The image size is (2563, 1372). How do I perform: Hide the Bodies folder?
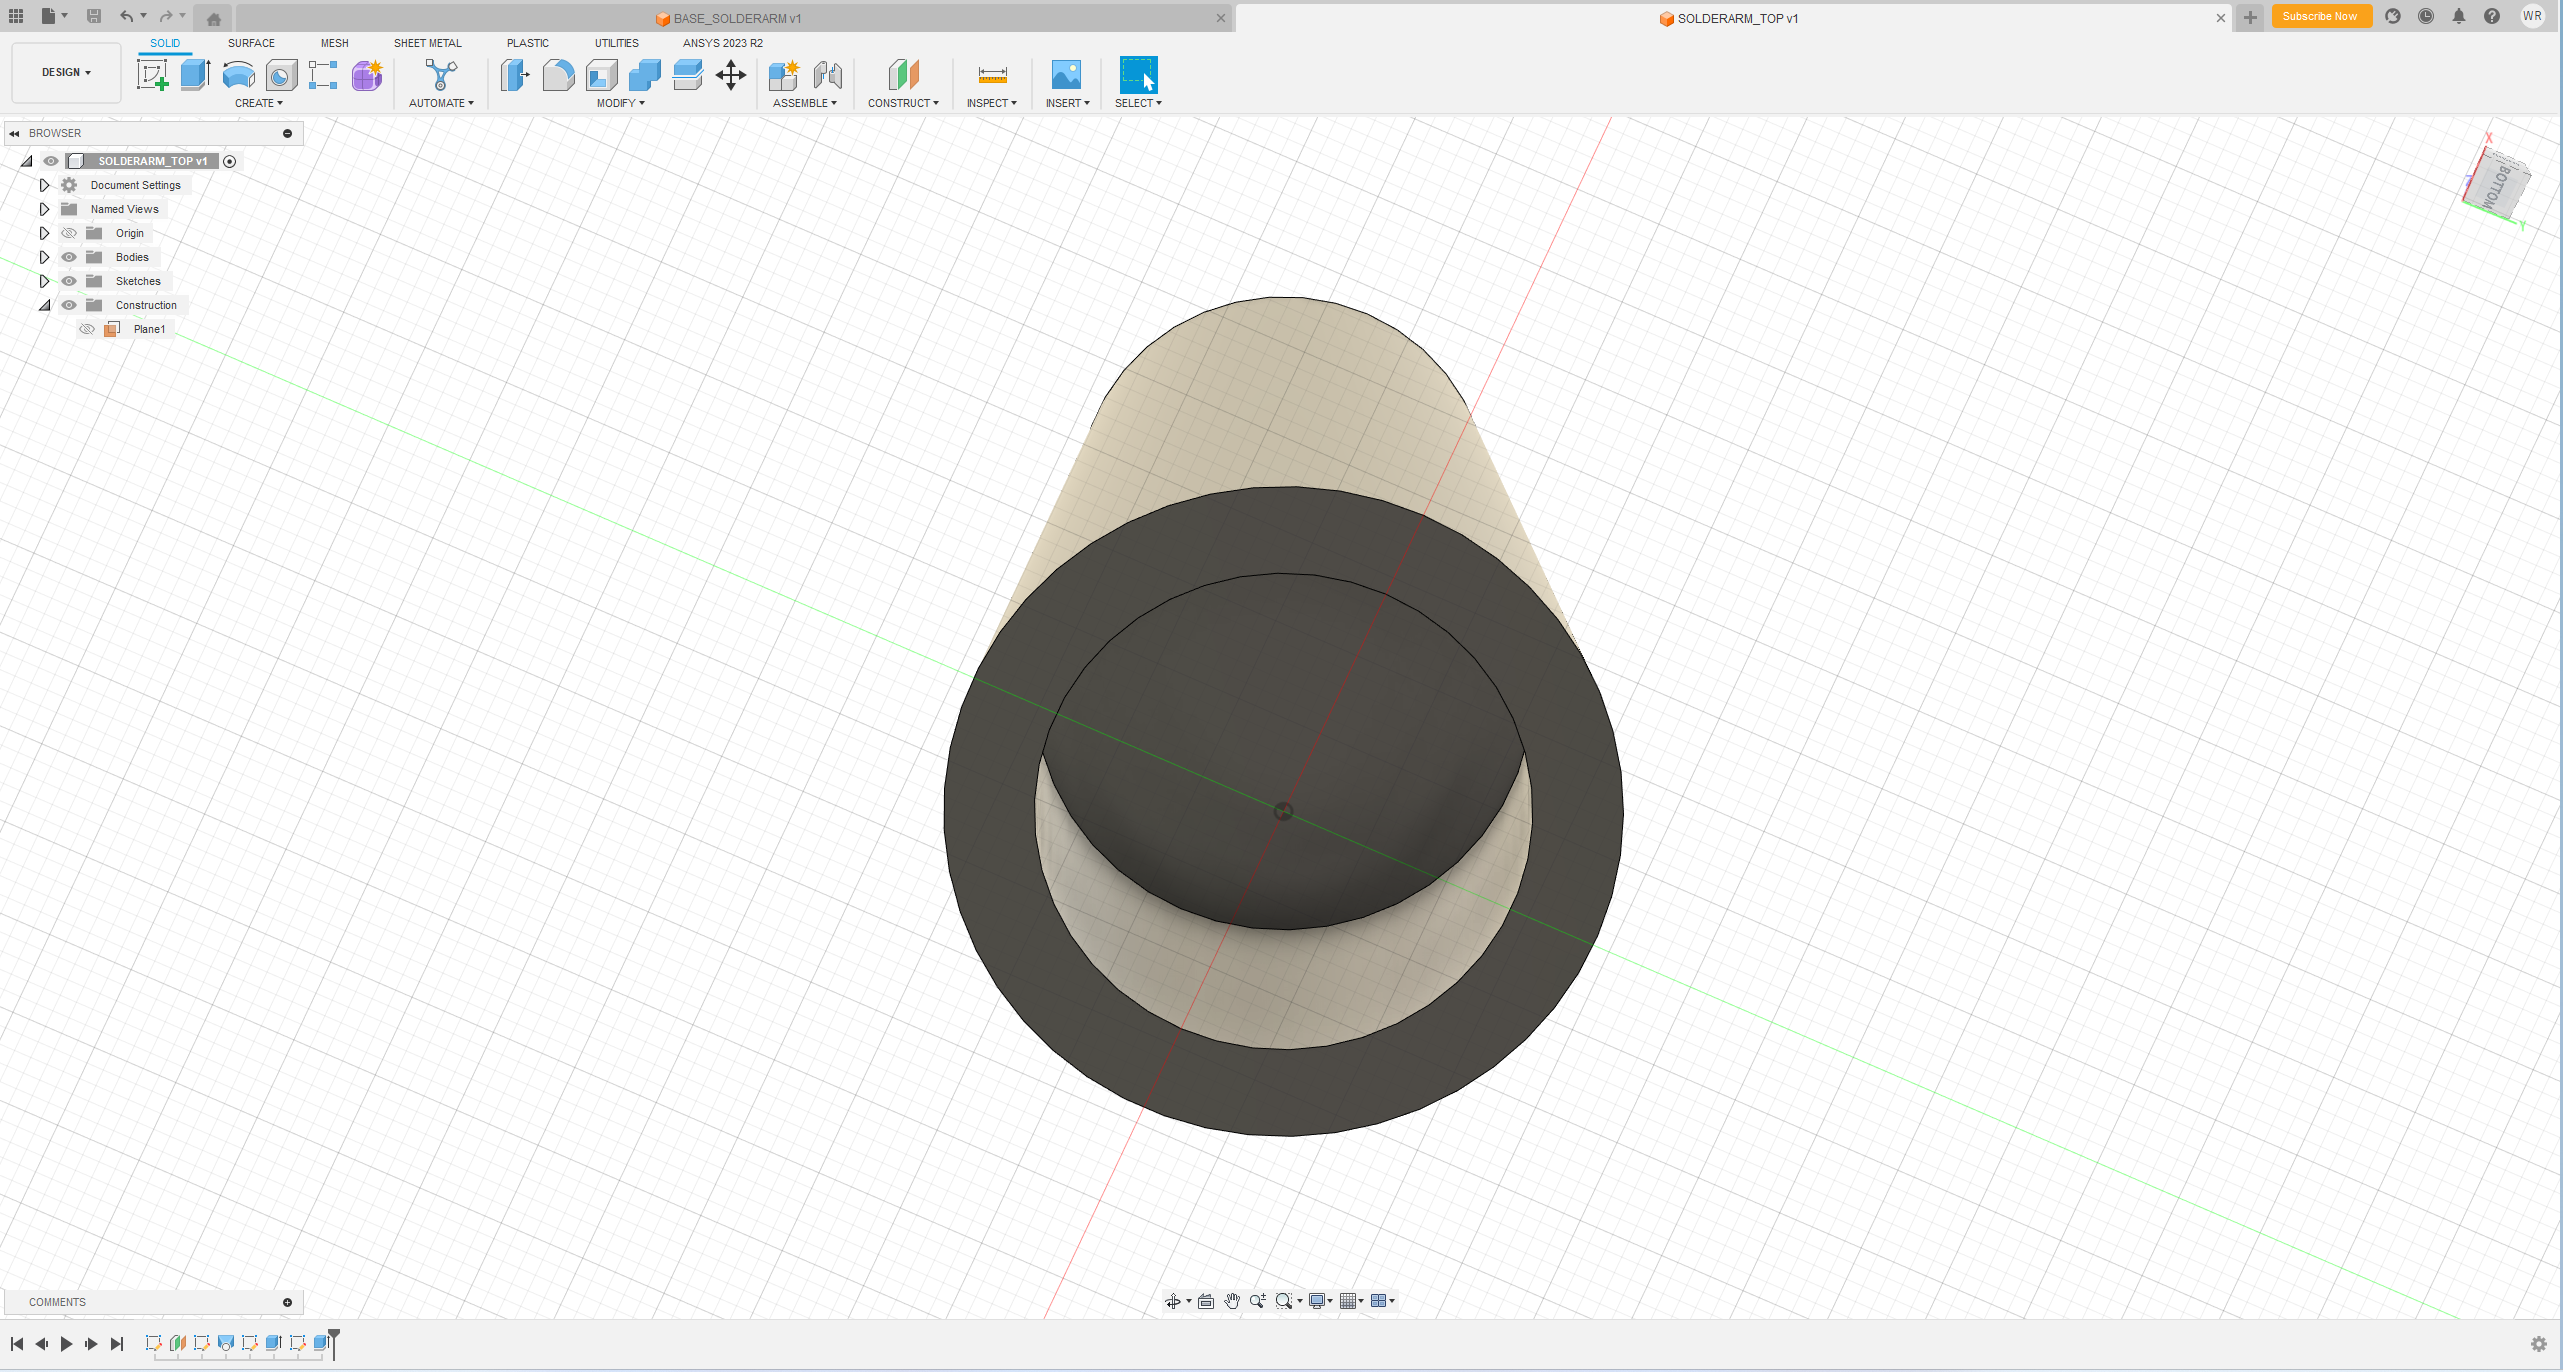pyautogui.click(x=69, y=257)
